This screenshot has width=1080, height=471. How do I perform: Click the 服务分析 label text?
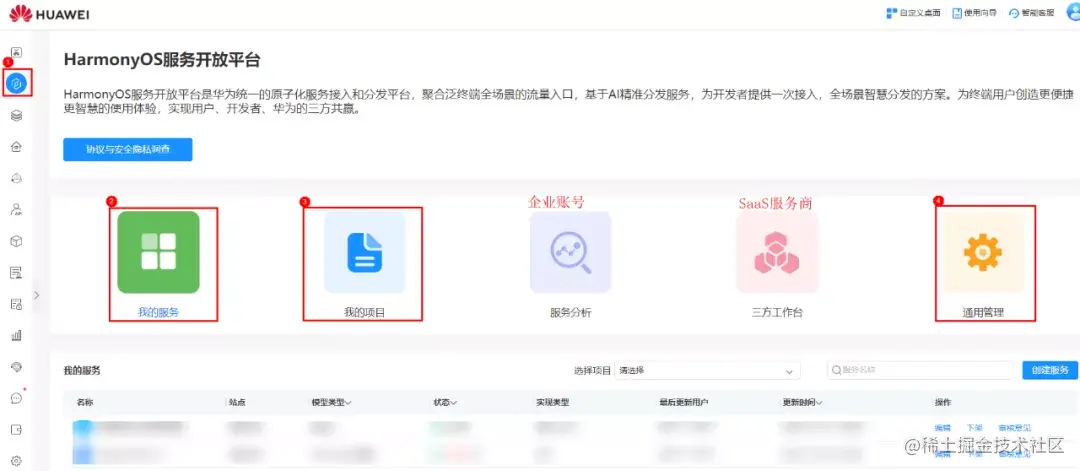pos(570,313)
